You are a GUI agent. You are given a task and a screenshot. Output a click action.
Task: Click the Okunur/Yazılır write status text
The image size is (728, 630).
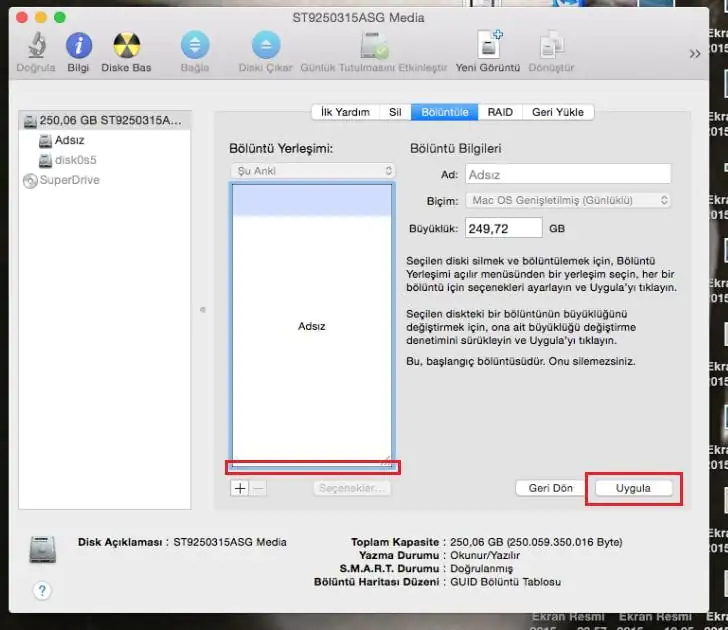tap(485, 555)
